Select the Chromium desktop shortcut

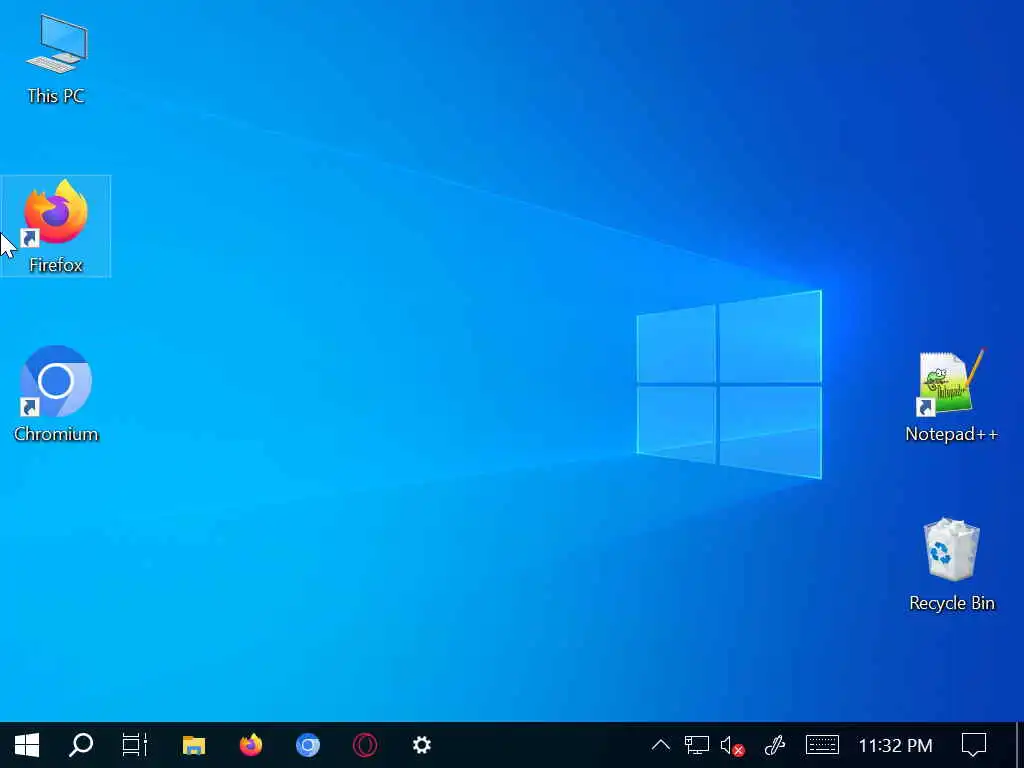tap(56, 394)
